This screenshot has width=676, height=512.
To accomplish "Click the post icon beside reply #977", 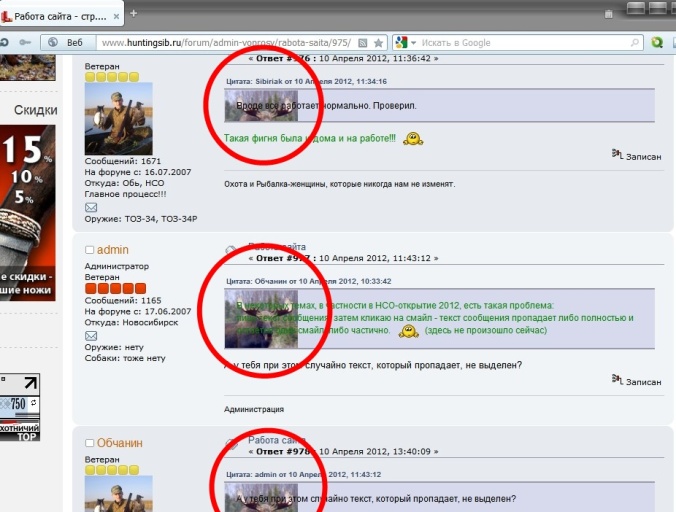I will 231,250.
